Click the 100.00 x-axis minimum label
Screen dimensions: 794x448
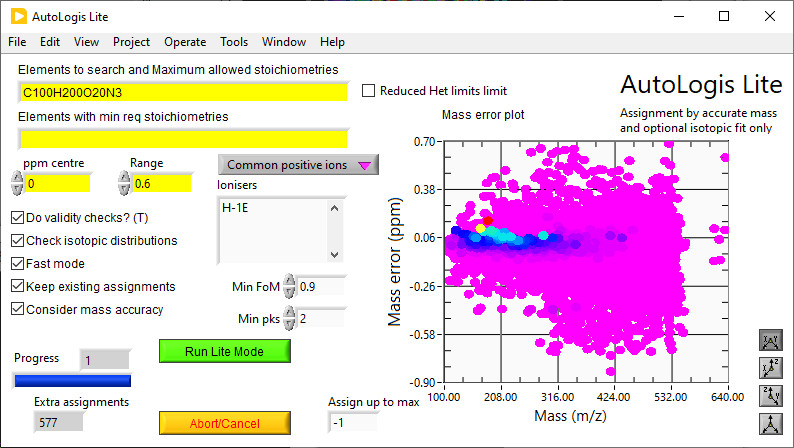444,397
